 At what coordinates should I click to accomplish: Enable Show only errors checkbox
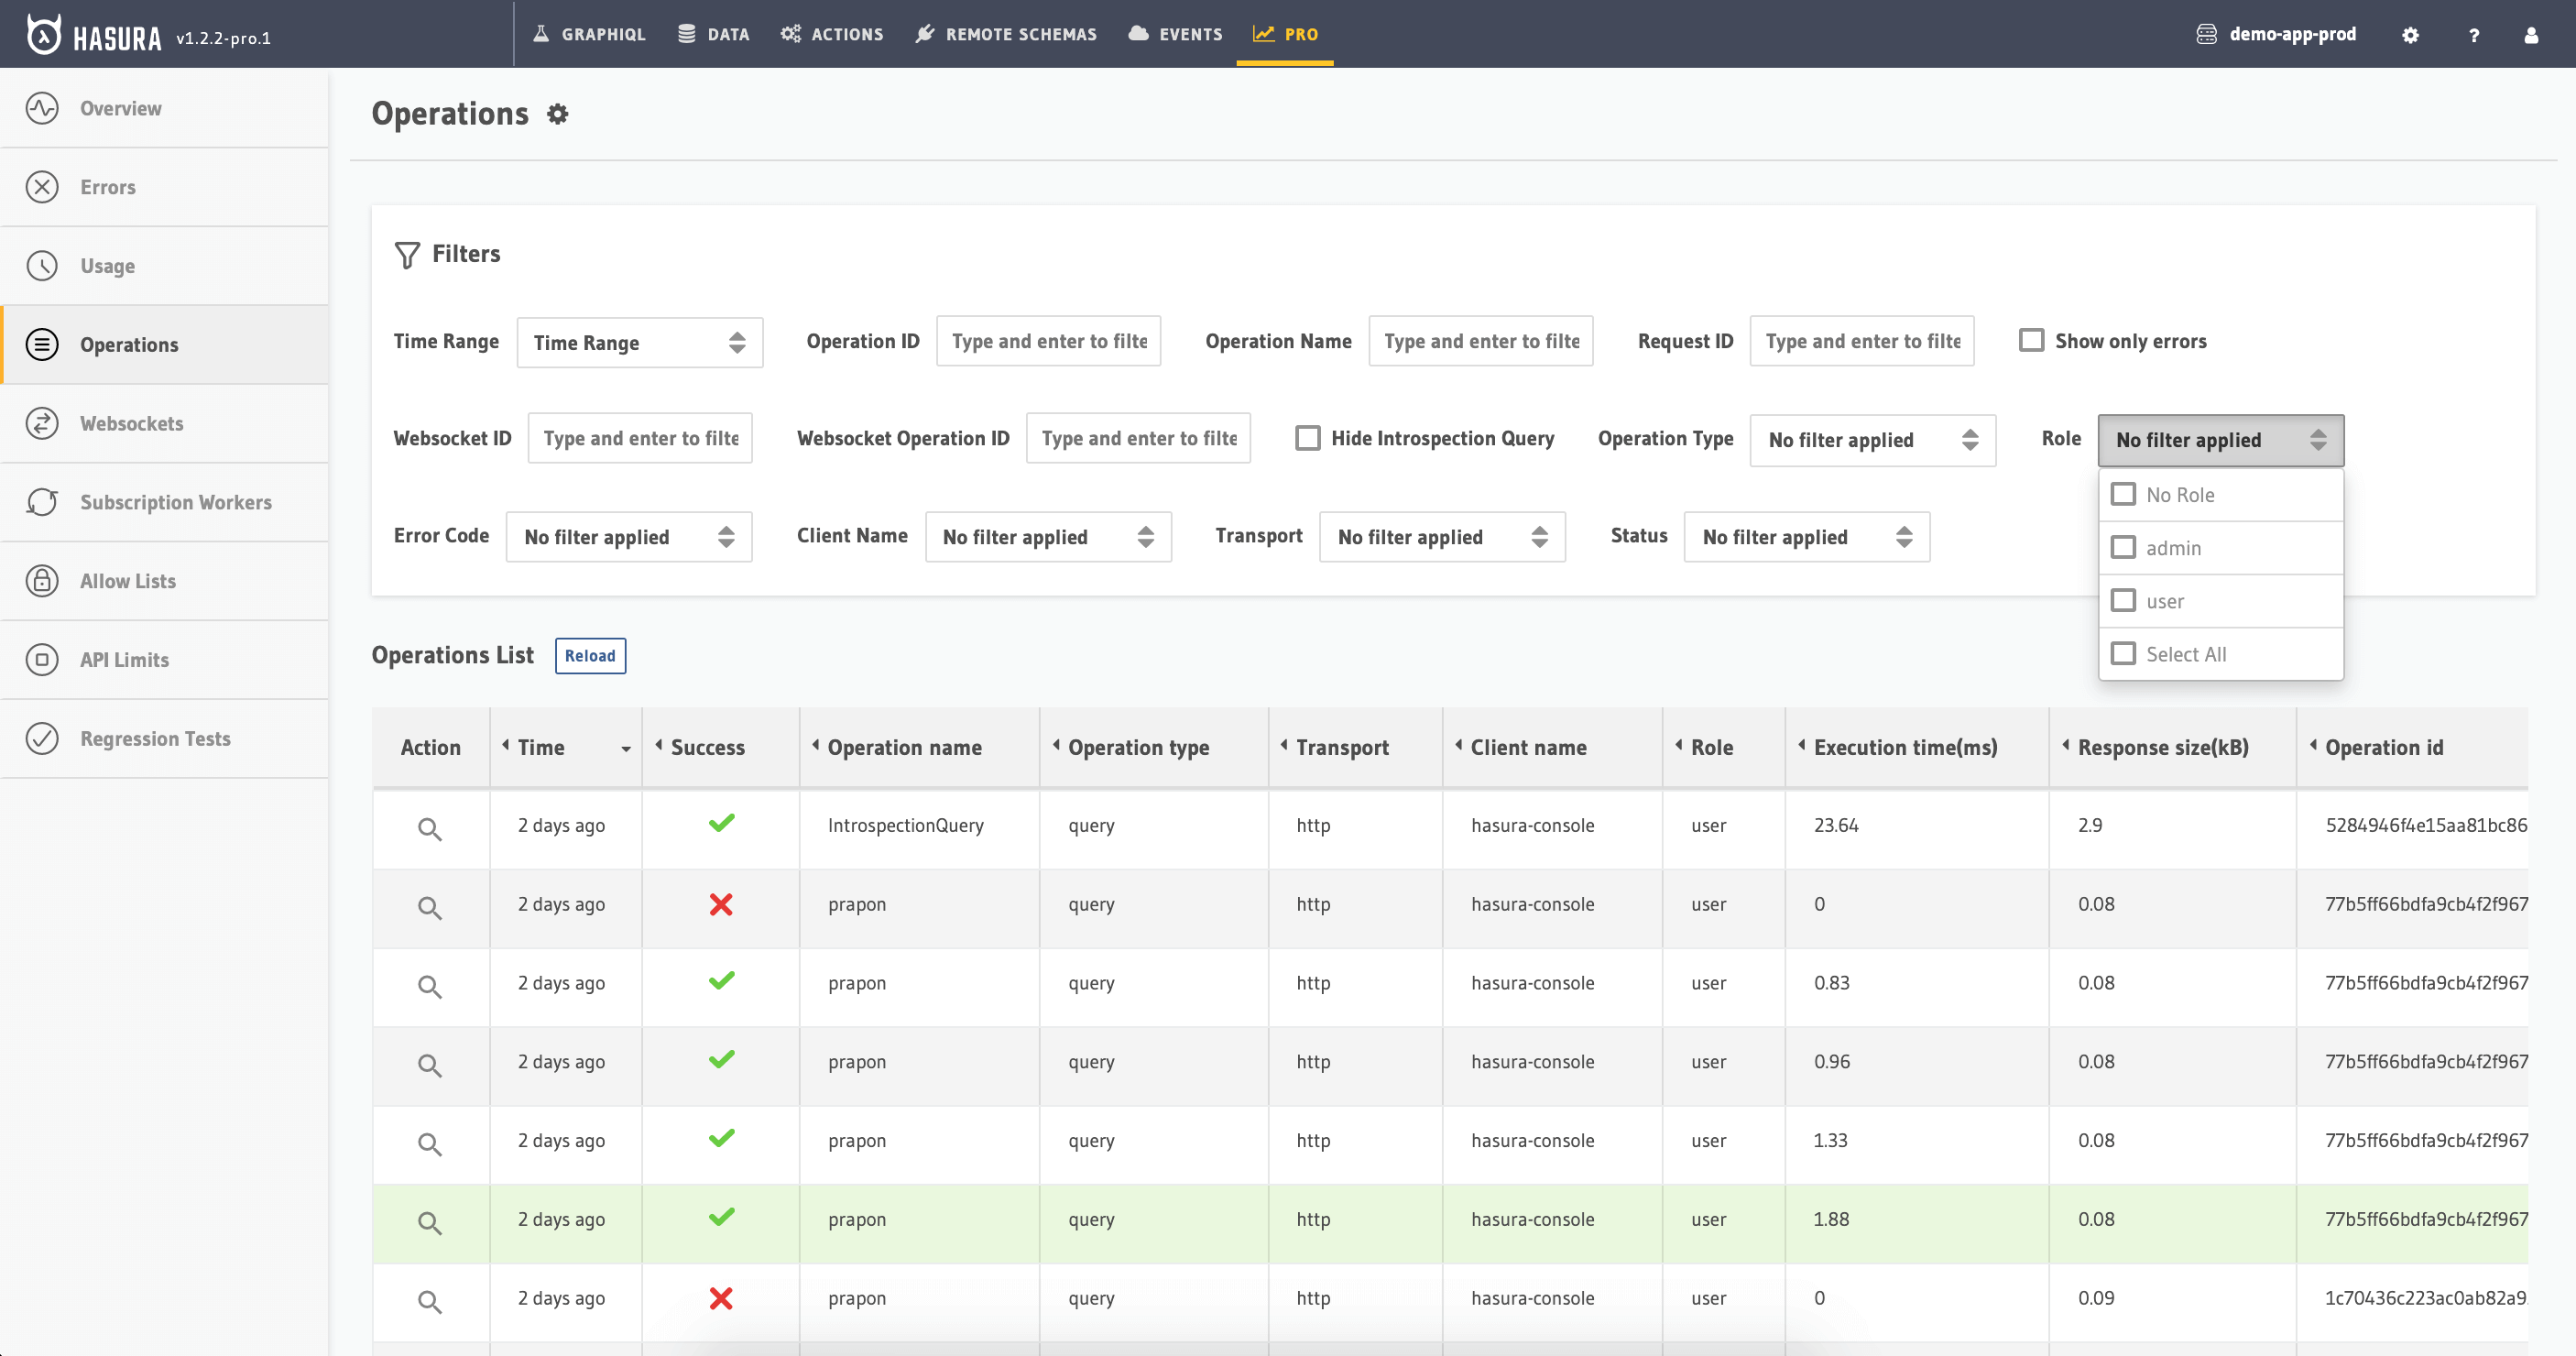(x=2031, y=340)
